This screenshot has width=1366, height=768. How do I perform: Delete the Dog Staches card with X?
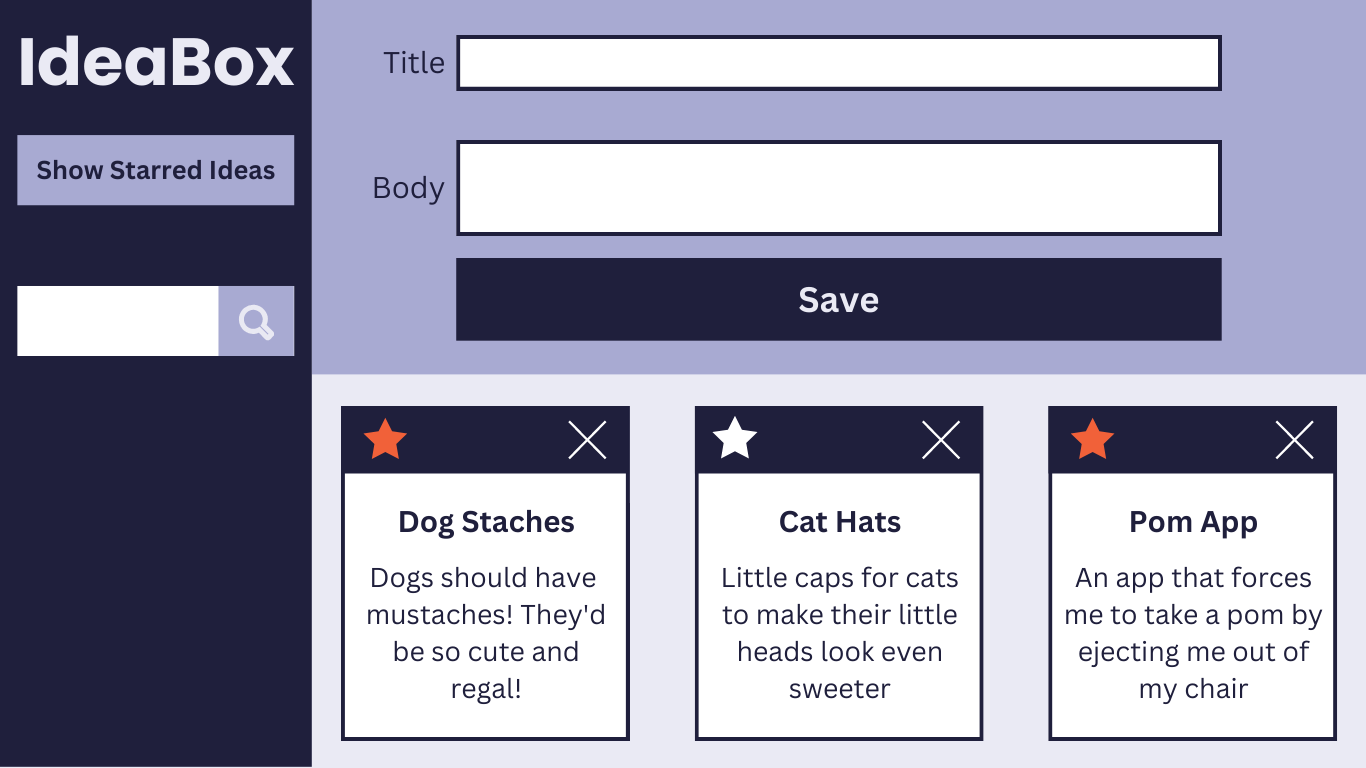click(587, 440)
